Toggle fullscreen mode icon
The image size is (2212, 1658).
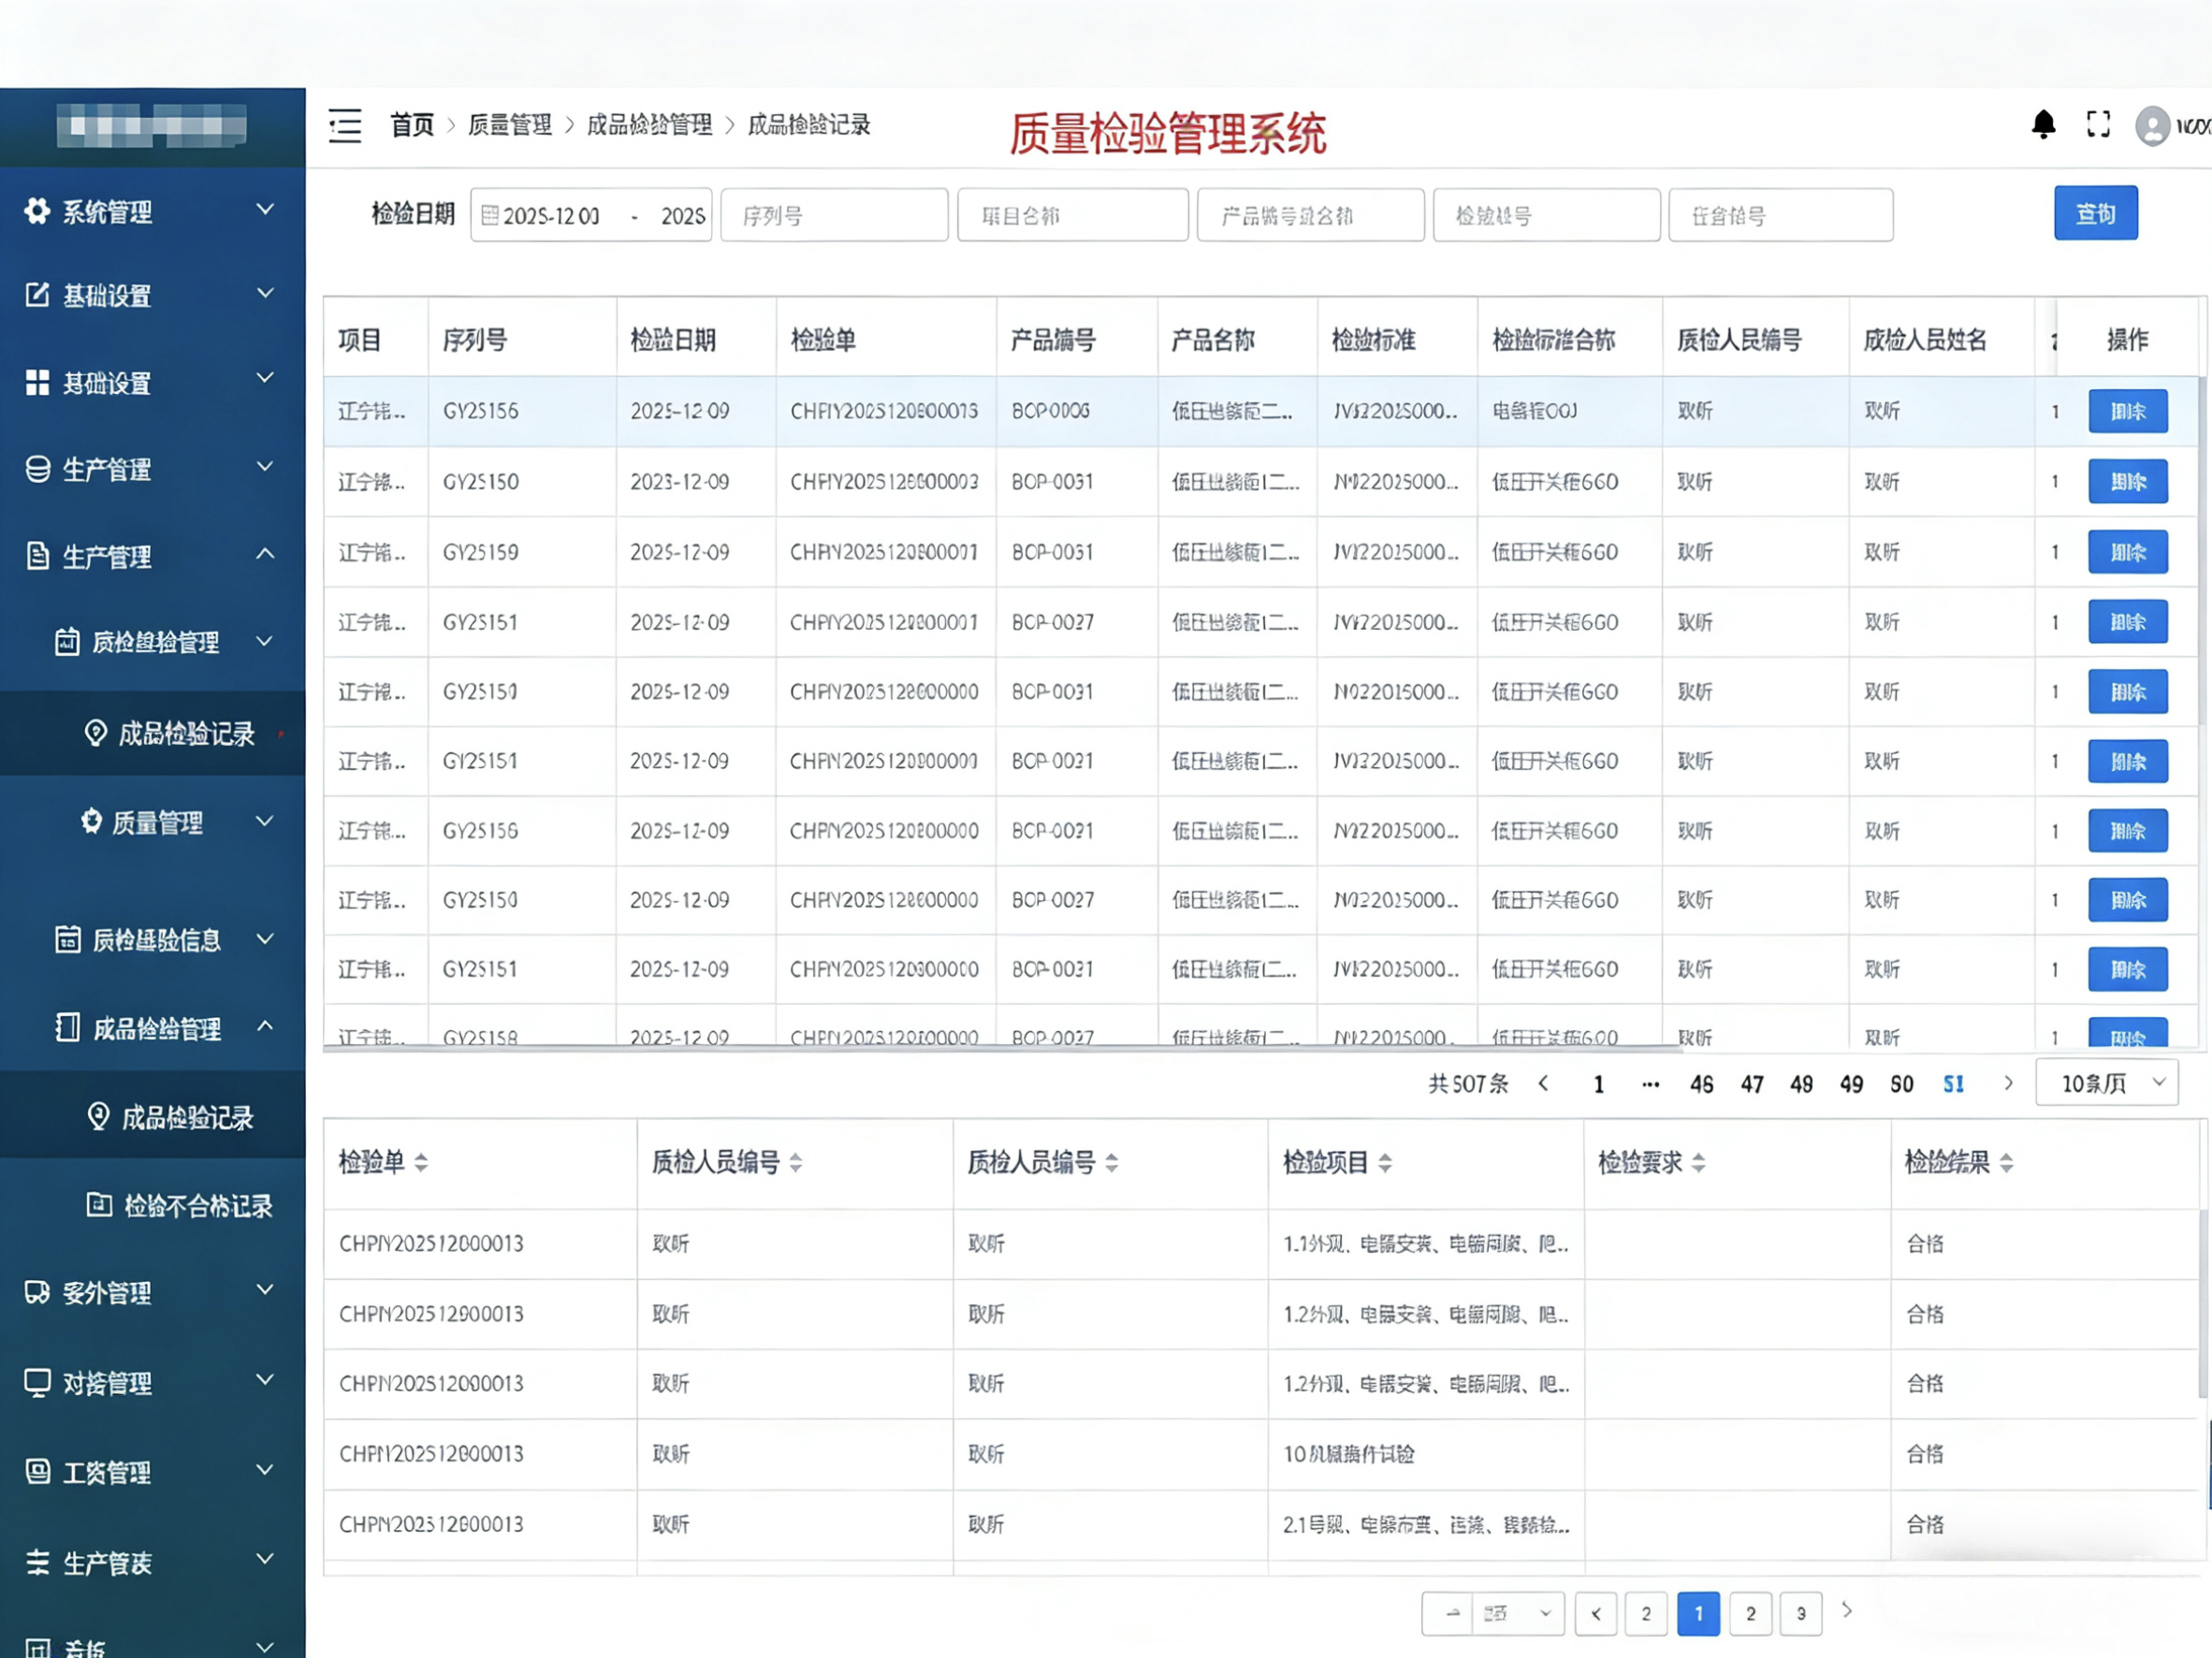click(x=2098, y=125)
